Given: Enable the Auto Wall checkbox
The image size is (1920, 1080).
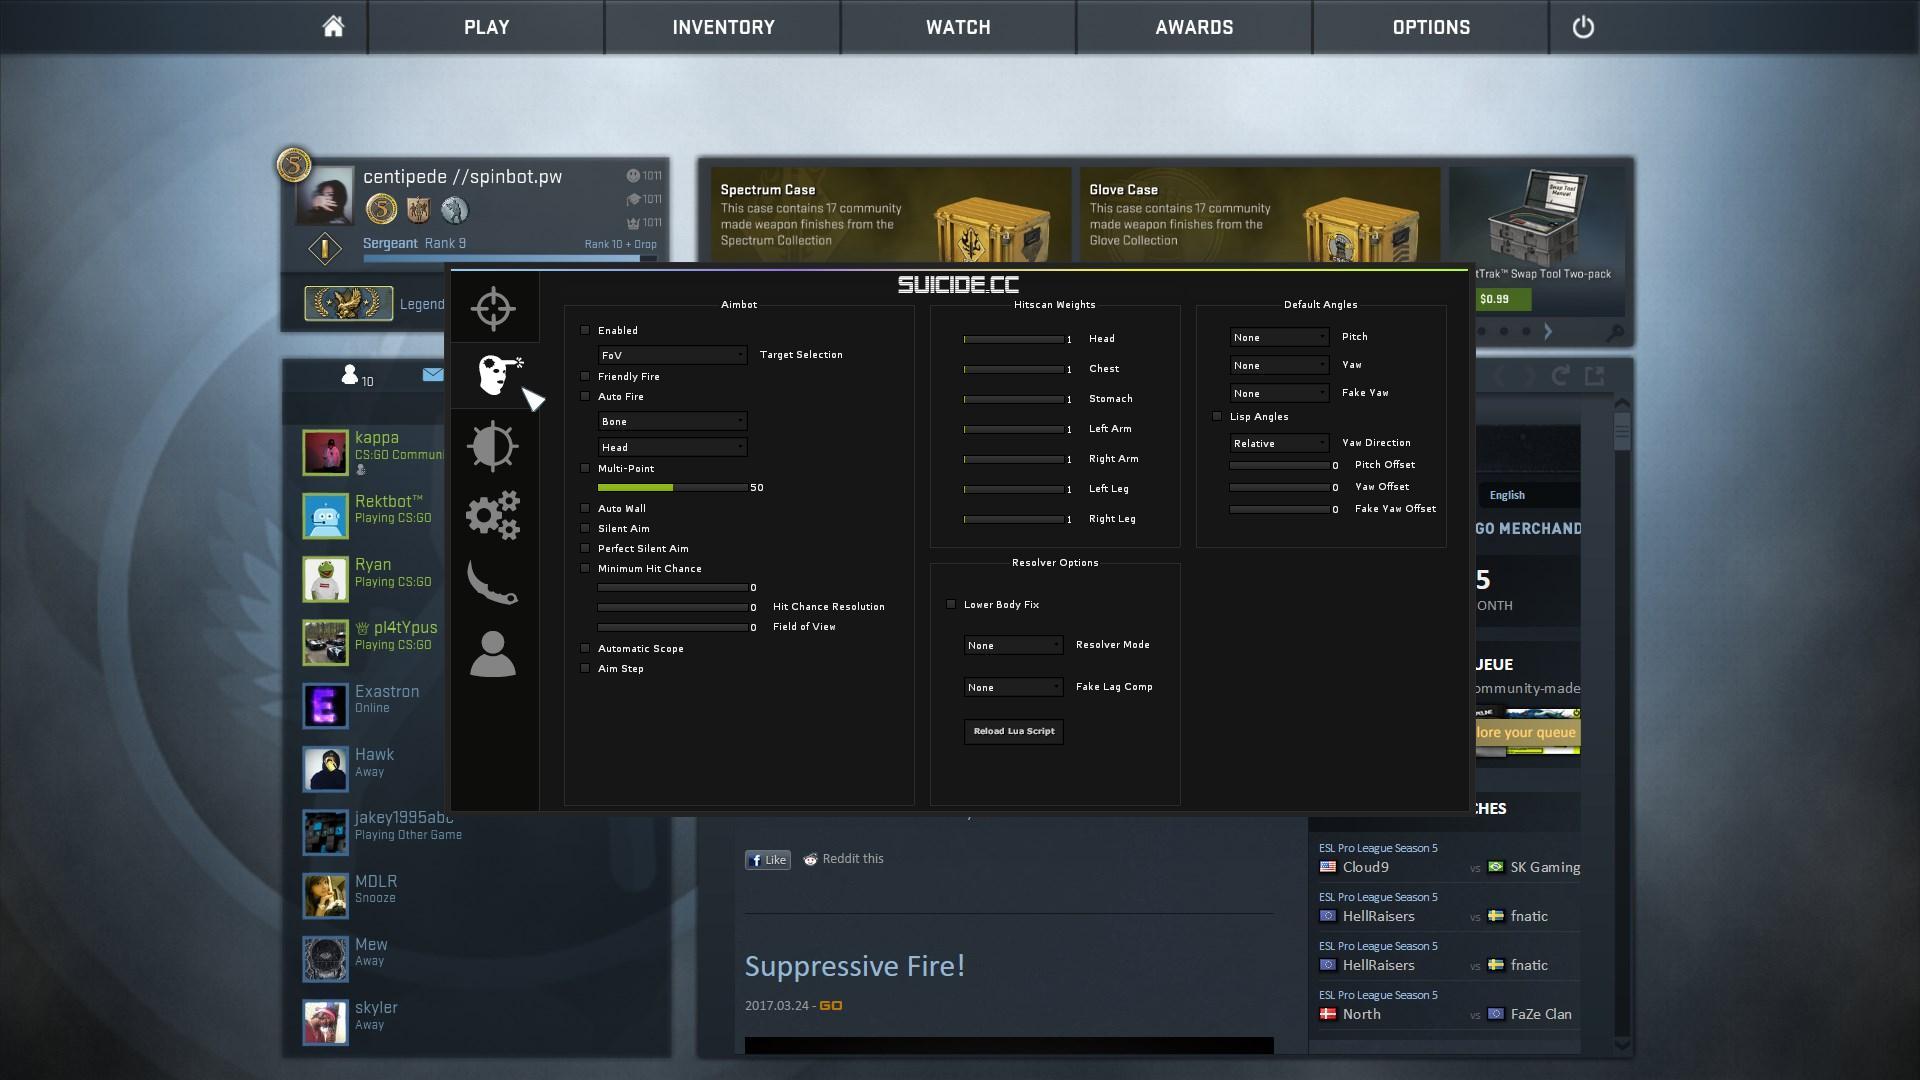Looking at the screenshot, I should (x=585, y=508).
